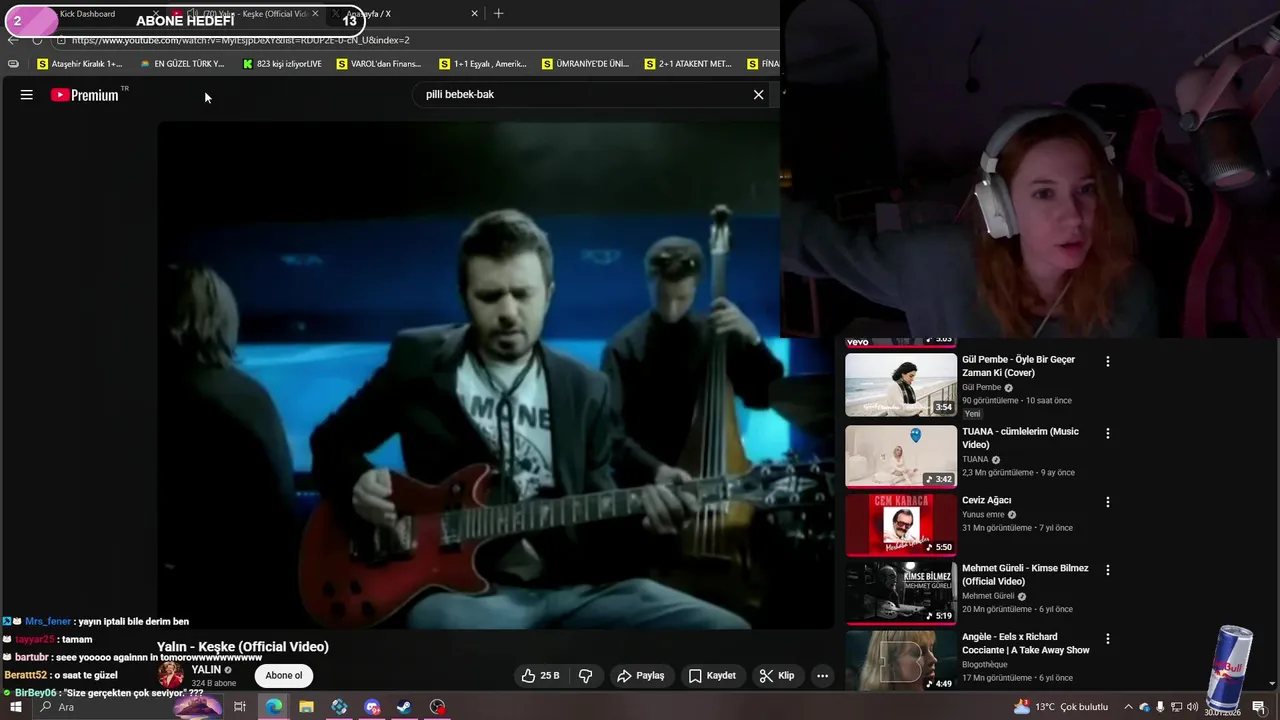Open OBS Studio from the taskbar
The image size is (1280, 720).
click(x=437, y=707)
